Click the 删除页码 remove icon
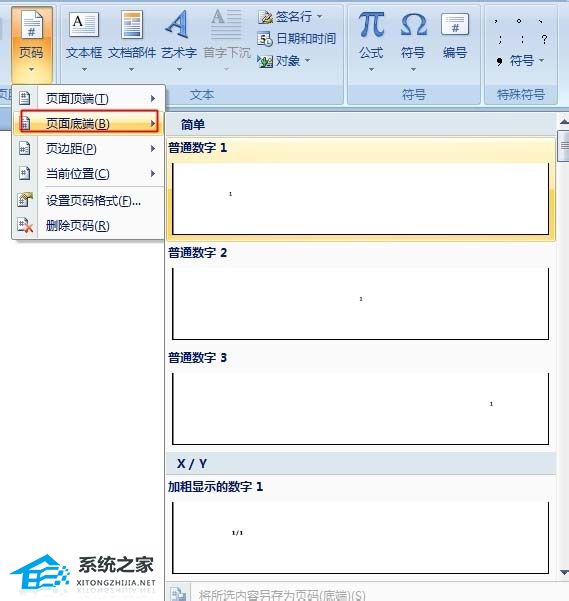Image resolution: width=569 pixels, height=601 pixels. pyautogui.click(x=25, y=225)
